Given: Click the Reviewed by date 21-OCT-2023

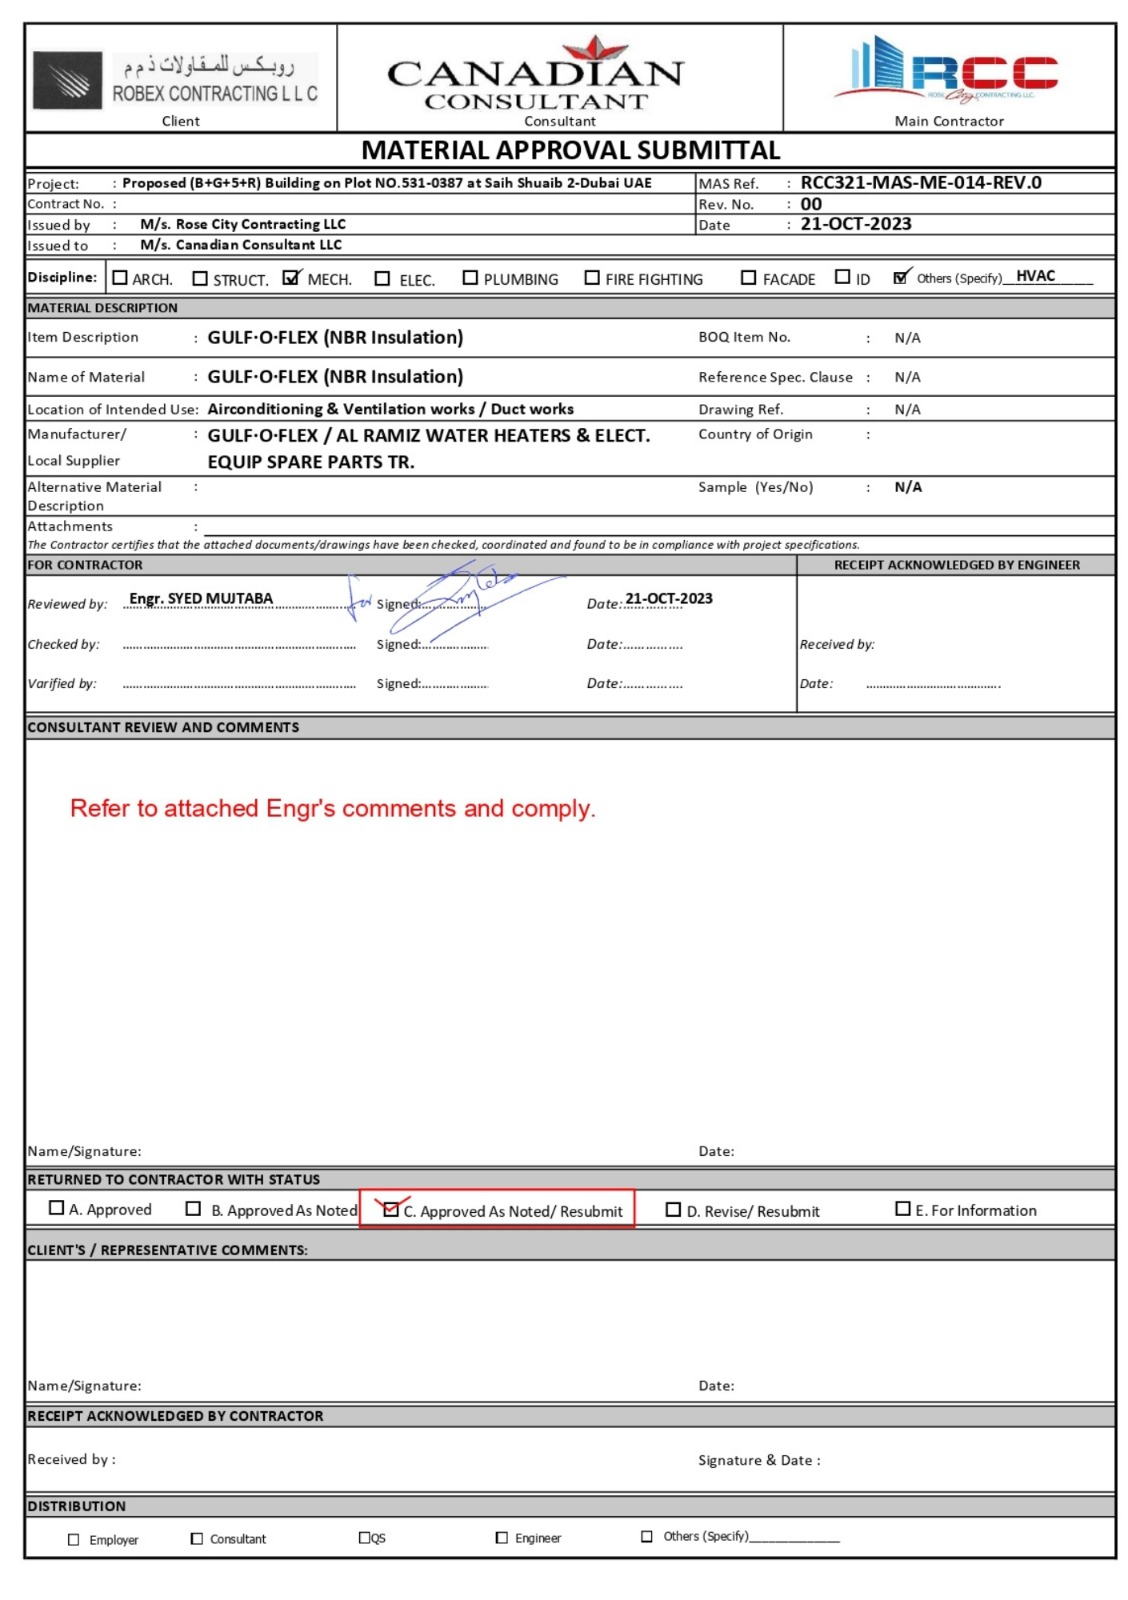Looking at the screenshot, I should (669, 599).
